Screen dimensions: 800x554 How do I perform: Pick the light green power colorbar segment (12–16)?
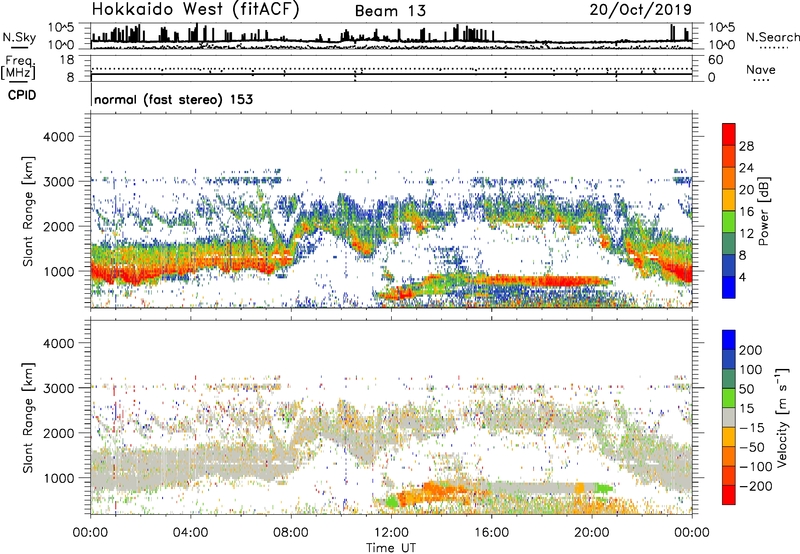(729, 222)
